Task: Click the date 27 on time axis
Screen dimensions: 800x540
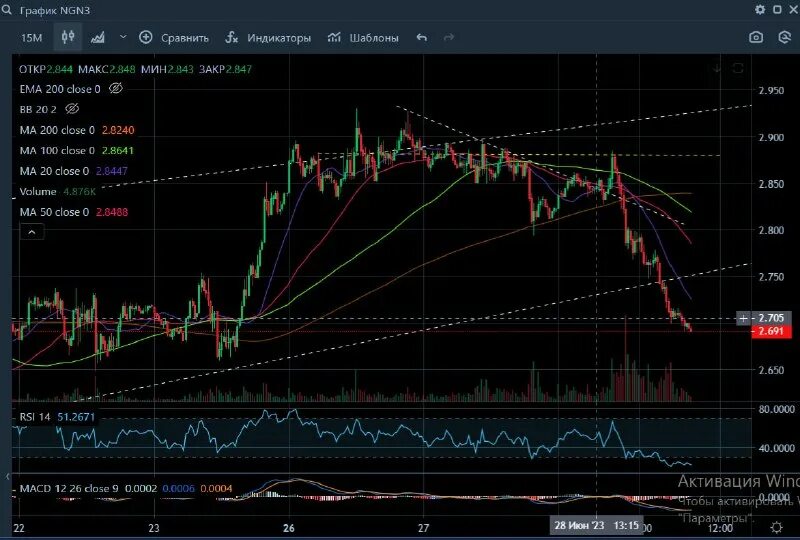Action: click(423, 528)
